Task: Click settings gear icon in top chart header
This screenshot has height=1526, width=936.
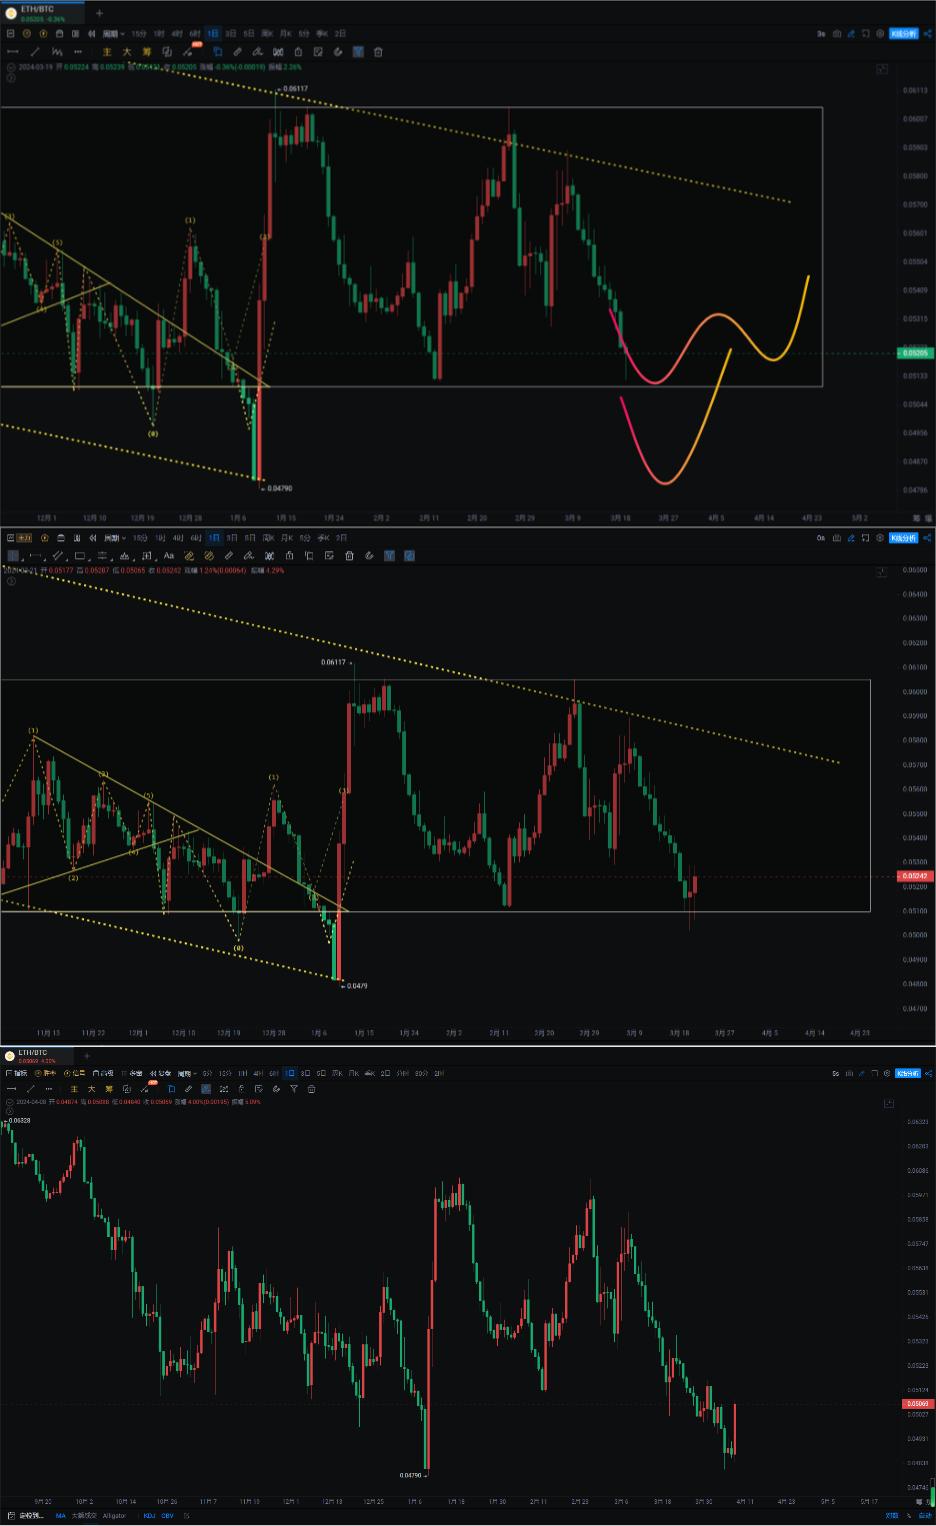Action: pos(880,34)
